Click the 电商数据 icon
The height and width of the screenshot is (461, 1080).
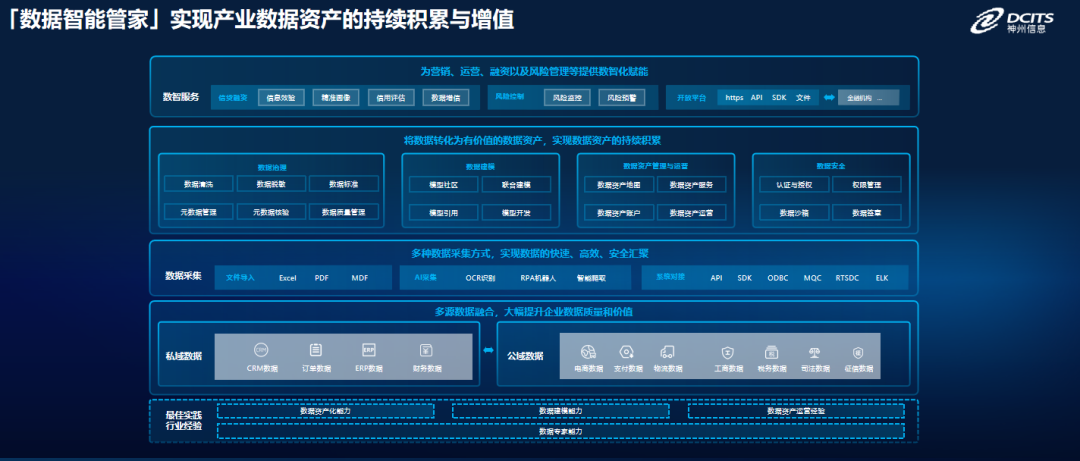pos(588,351)
